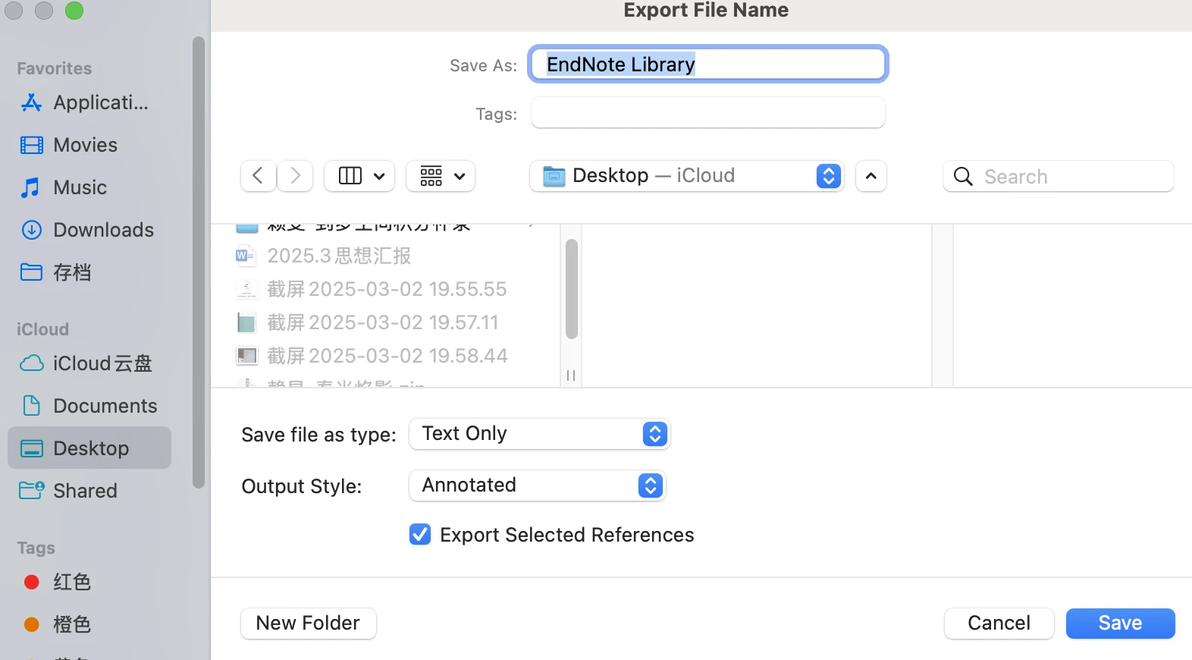Open Movies folder in the sidebar

(x=85, y=145)
